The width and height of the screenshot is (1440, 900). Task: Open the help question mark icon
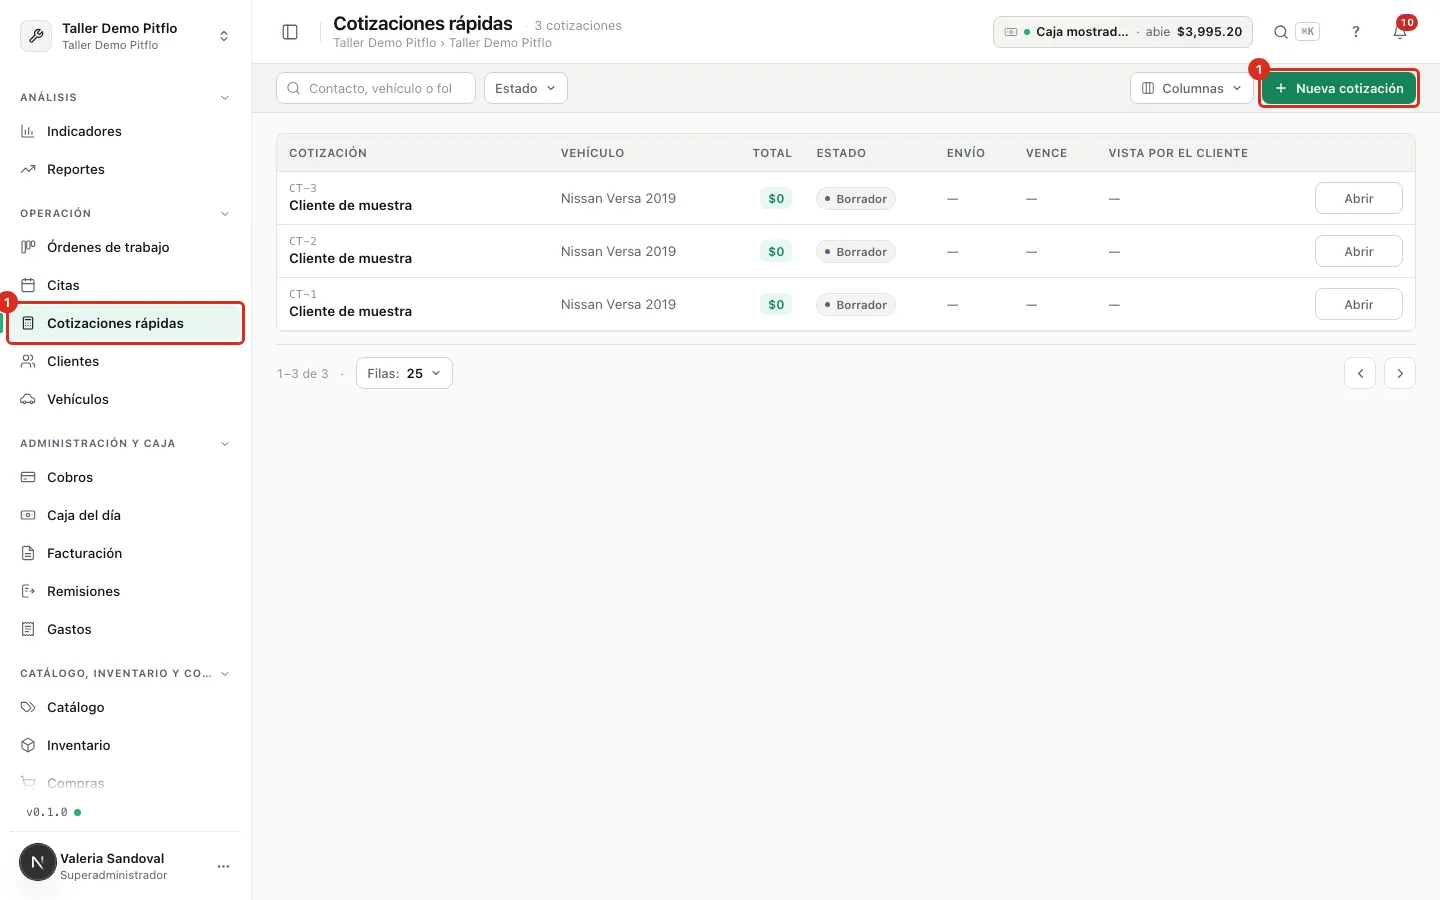(x=1356, y=32)
